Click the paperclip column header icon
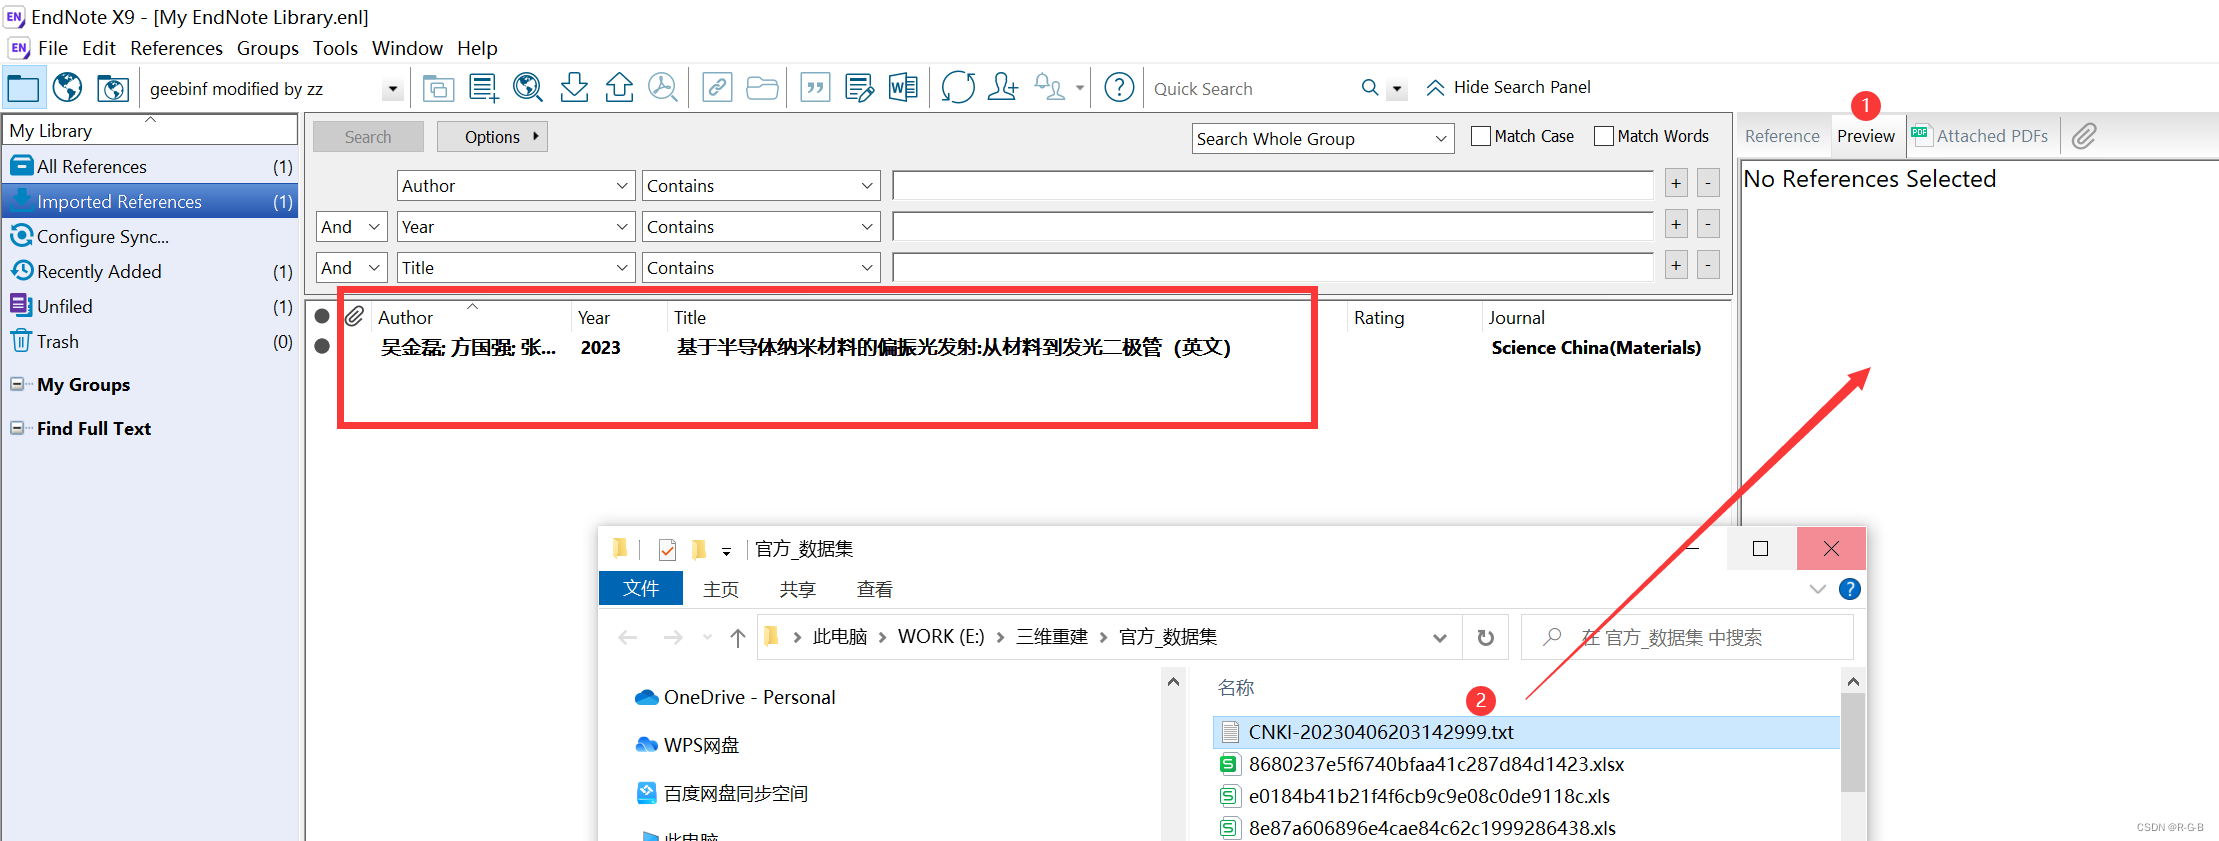This screenshot has height=841, width=2219. 354,317
